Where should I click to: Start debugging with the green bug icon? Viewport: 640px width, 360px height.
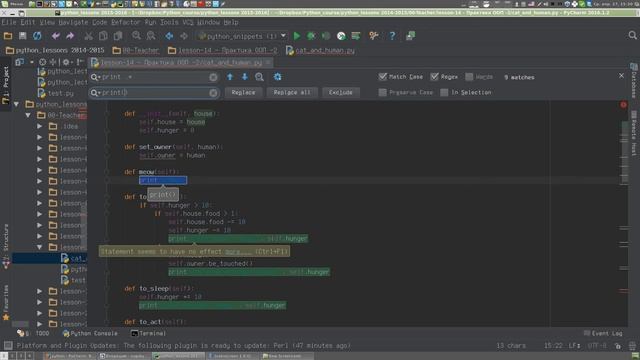coord(311,36)
